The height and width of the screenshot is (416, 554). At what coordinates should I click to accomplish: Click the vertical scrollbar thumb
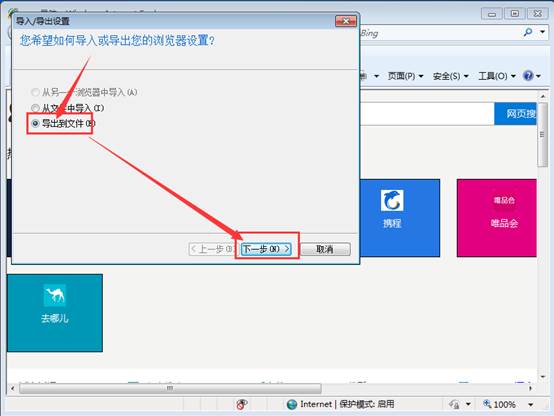[x=543, y=134]
